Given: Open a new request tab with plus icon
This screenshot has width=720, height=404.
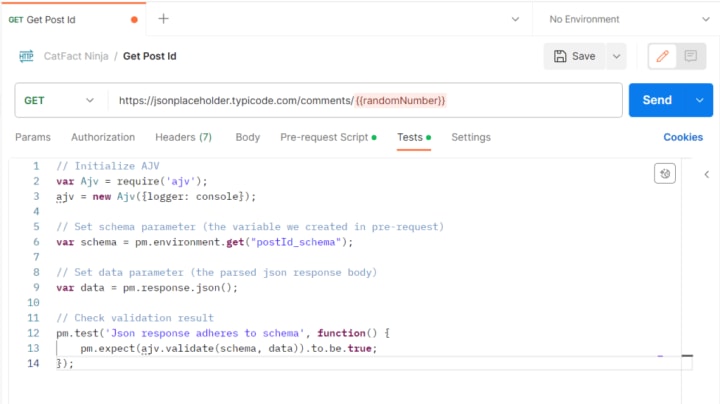Looking at the screenshot, I should 163,19.
